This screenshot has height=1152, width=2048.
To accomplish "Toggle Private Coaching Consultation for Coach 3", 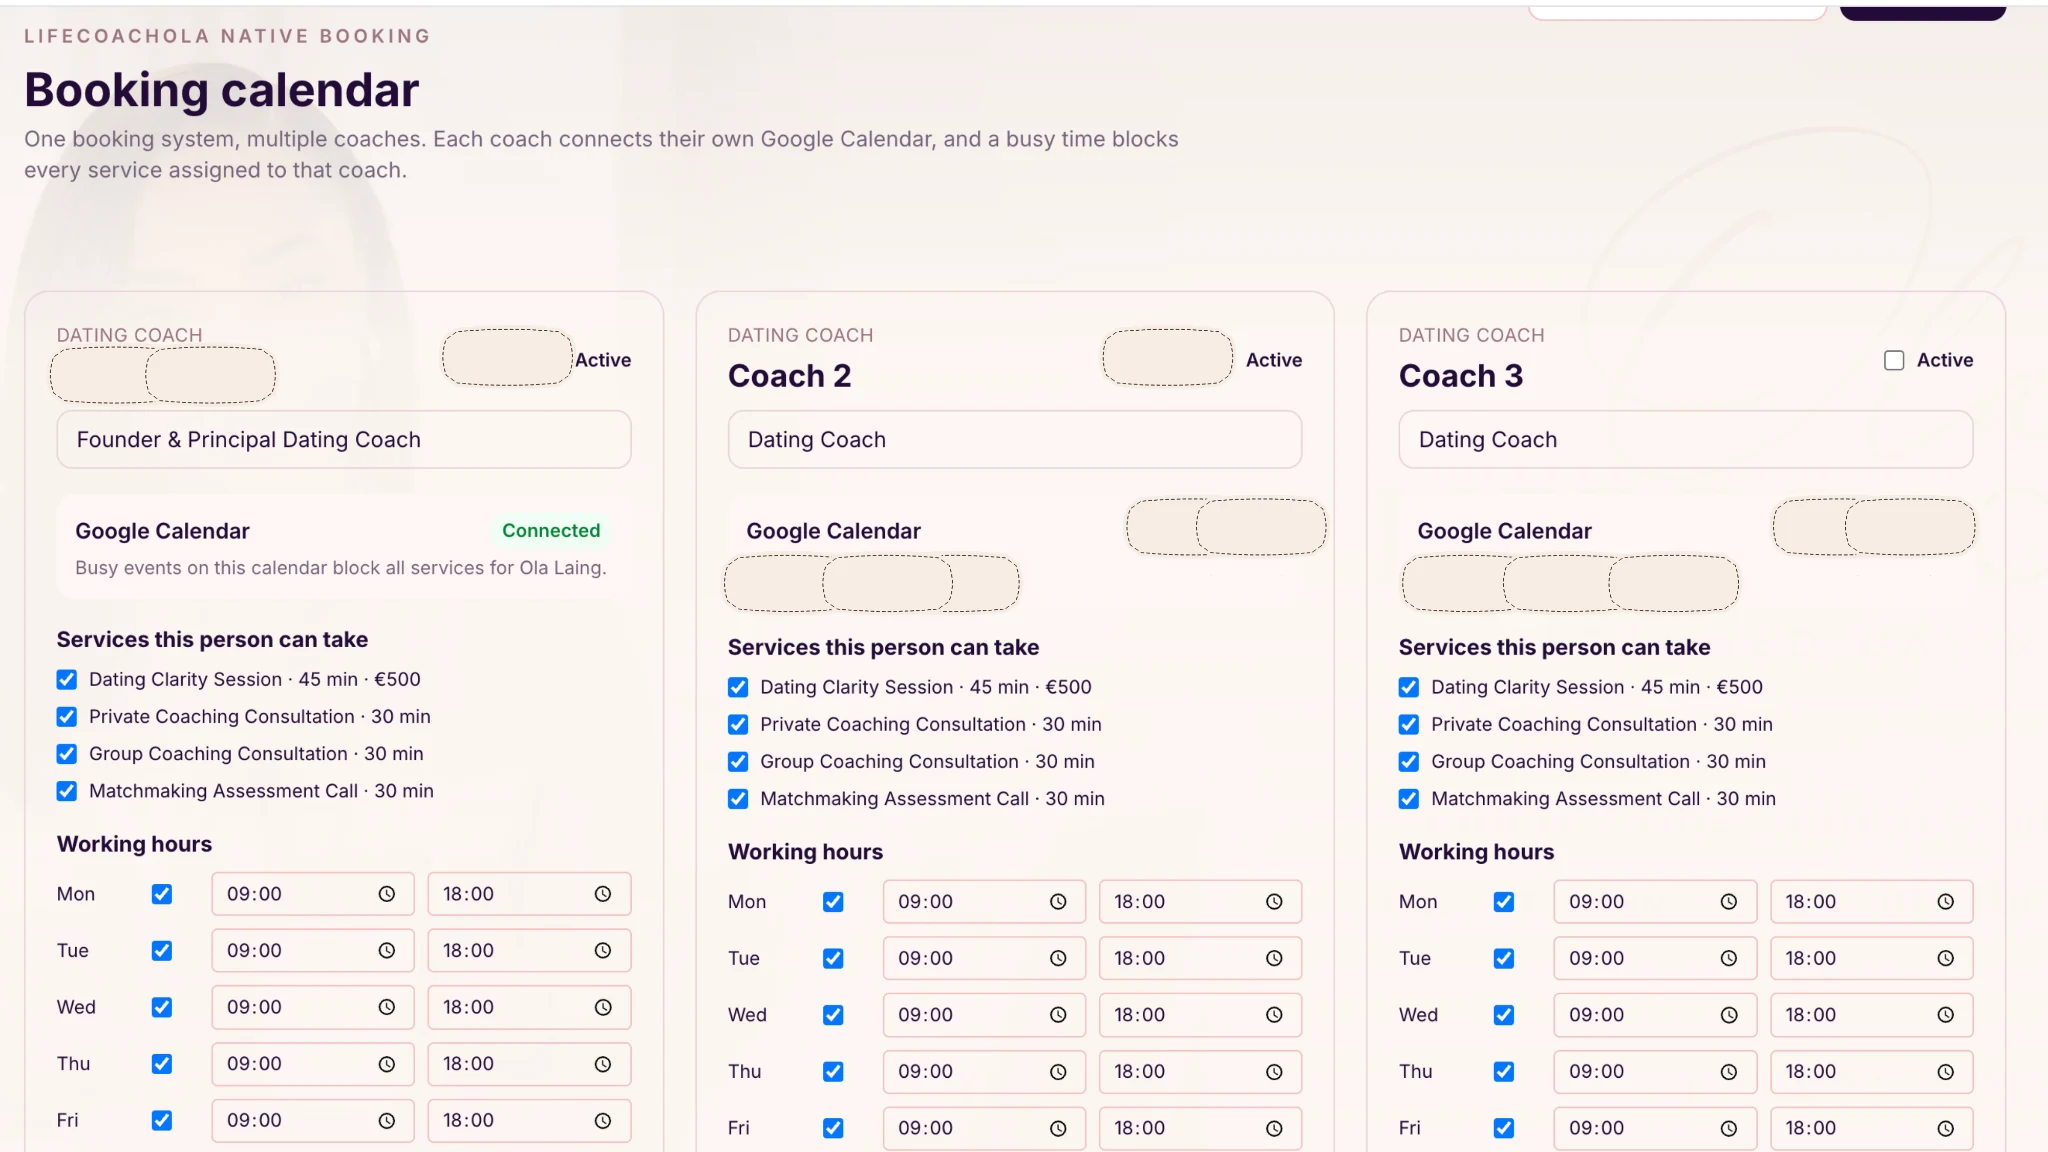I will [x=1409, y=724].
